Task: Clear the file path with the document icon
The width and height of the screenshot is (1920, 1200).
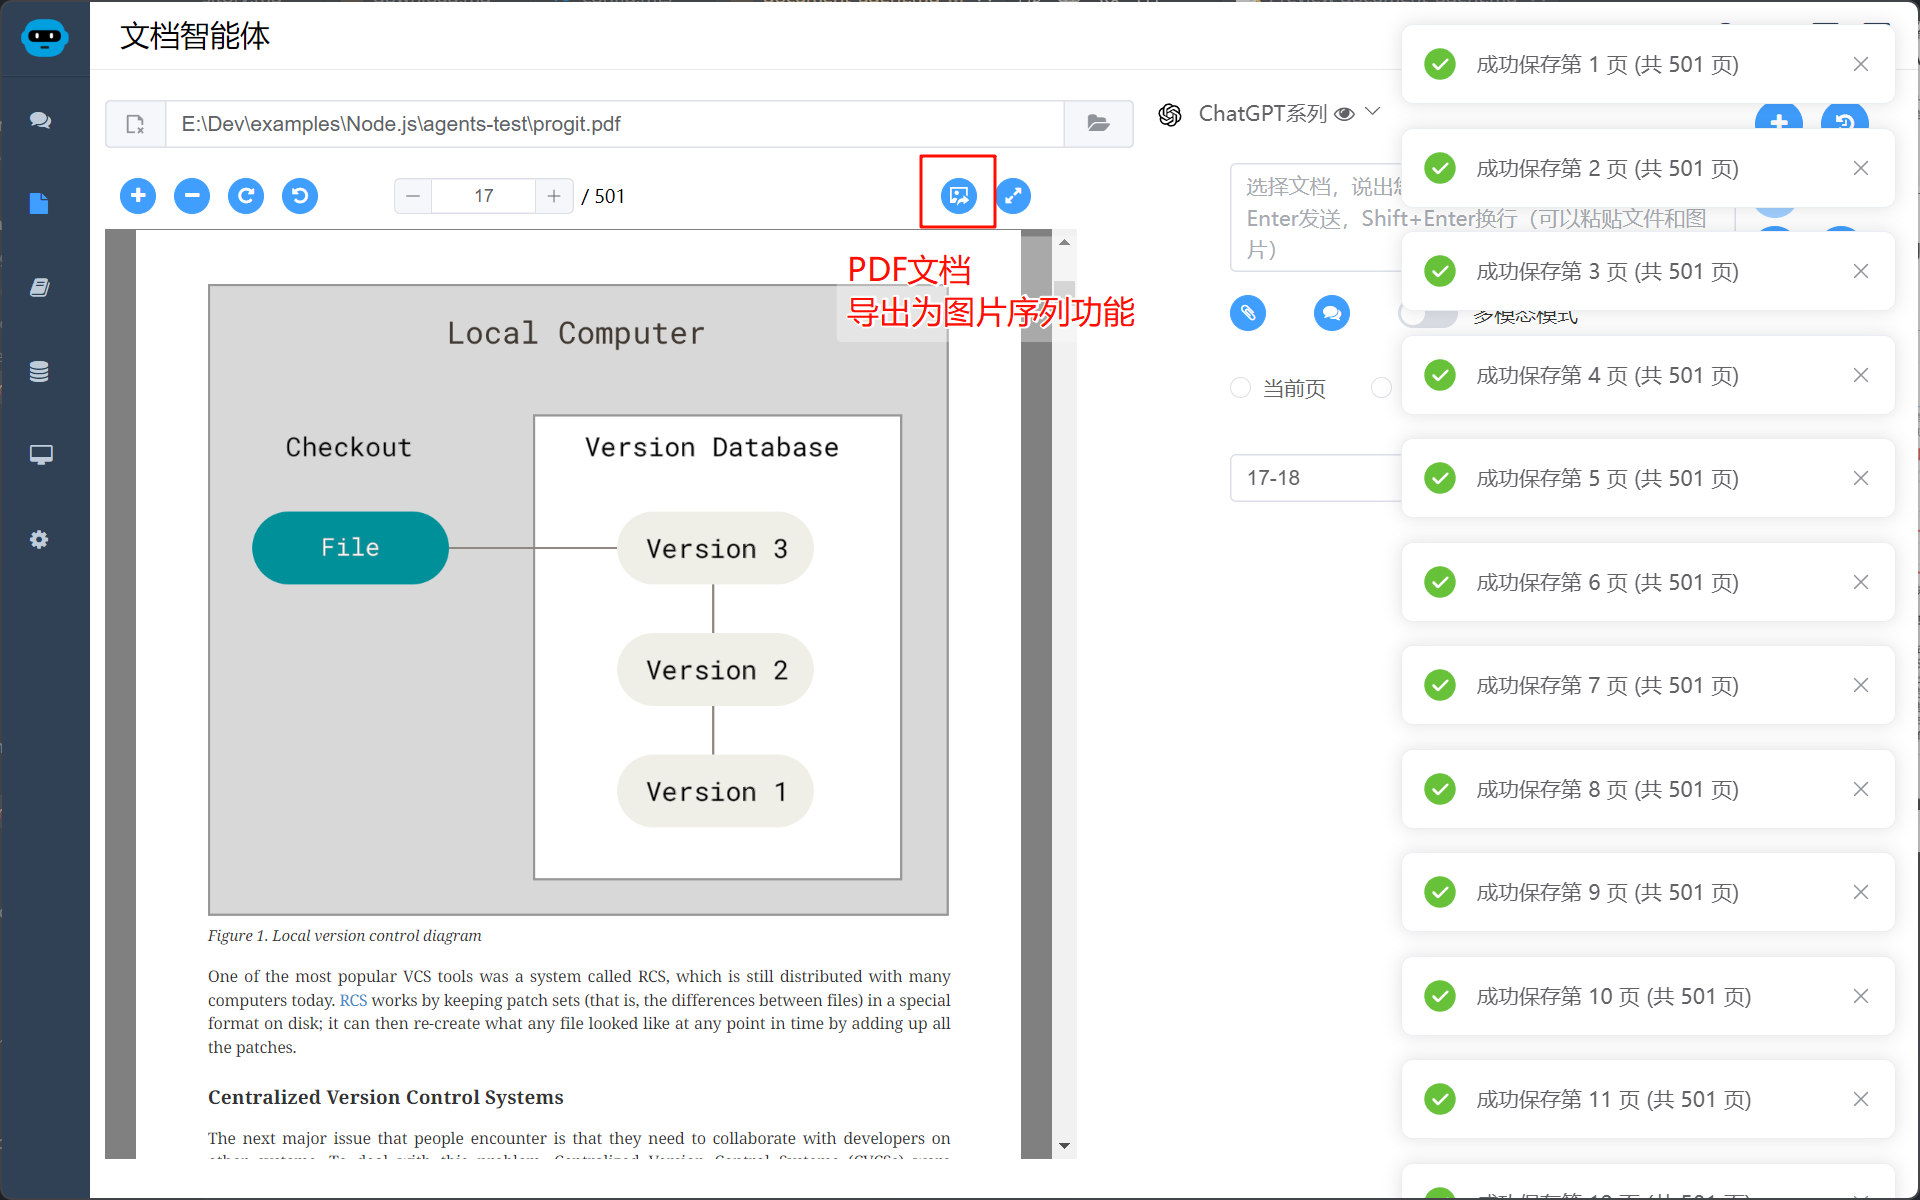Action: [x=135, y=124]
